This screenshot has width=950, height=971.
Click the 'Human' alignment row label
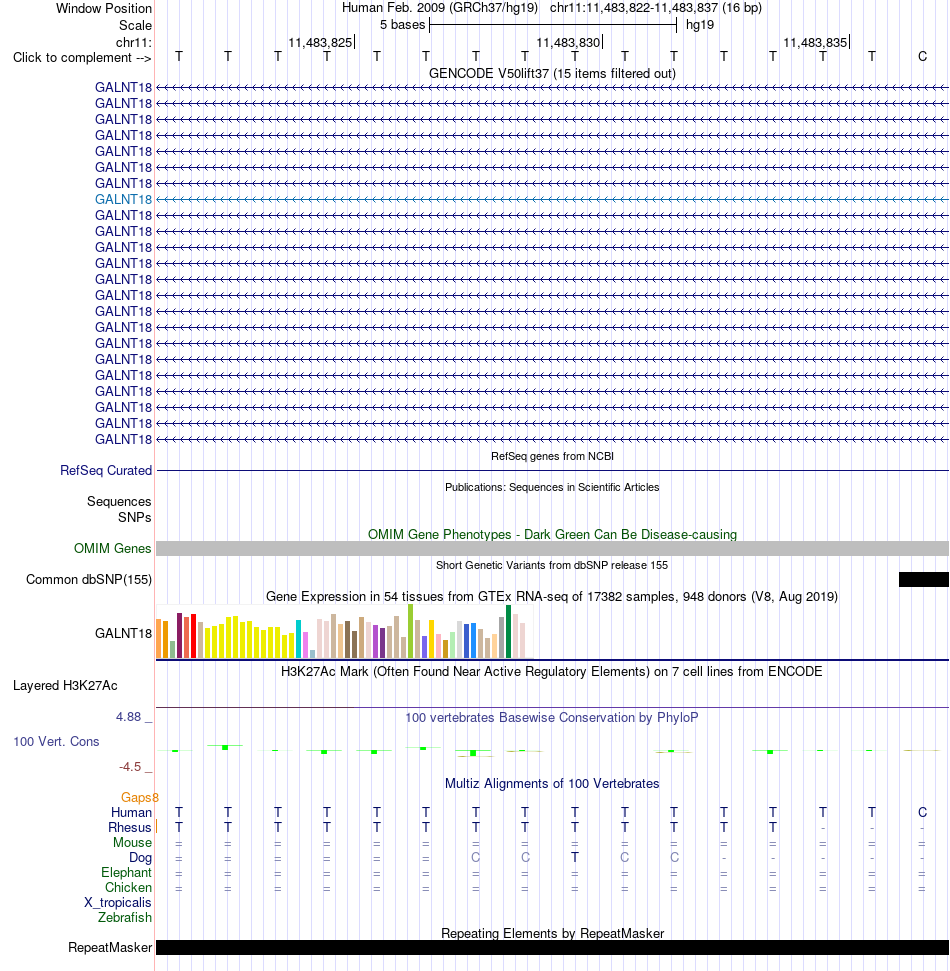point(131,812)
